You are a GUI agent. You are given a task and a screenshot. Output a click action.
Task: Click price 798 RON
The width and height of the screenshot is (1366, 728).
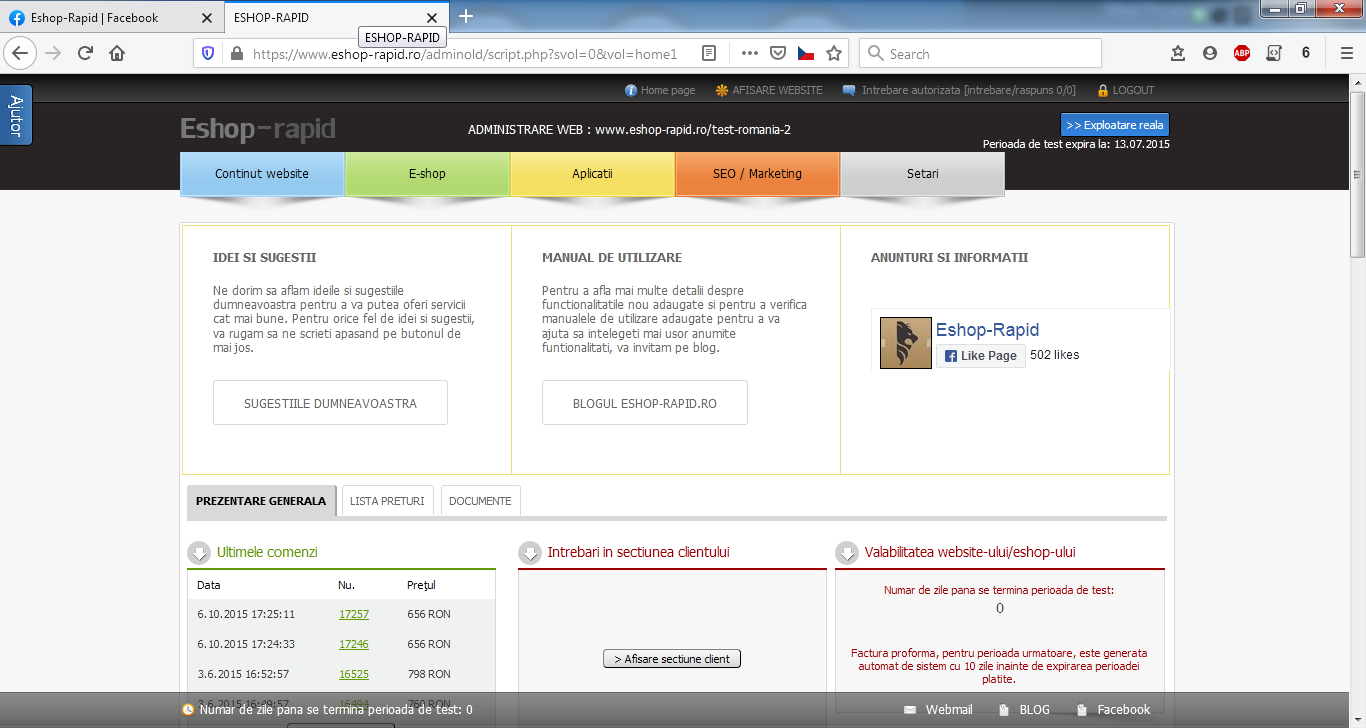tap(429, 674)
